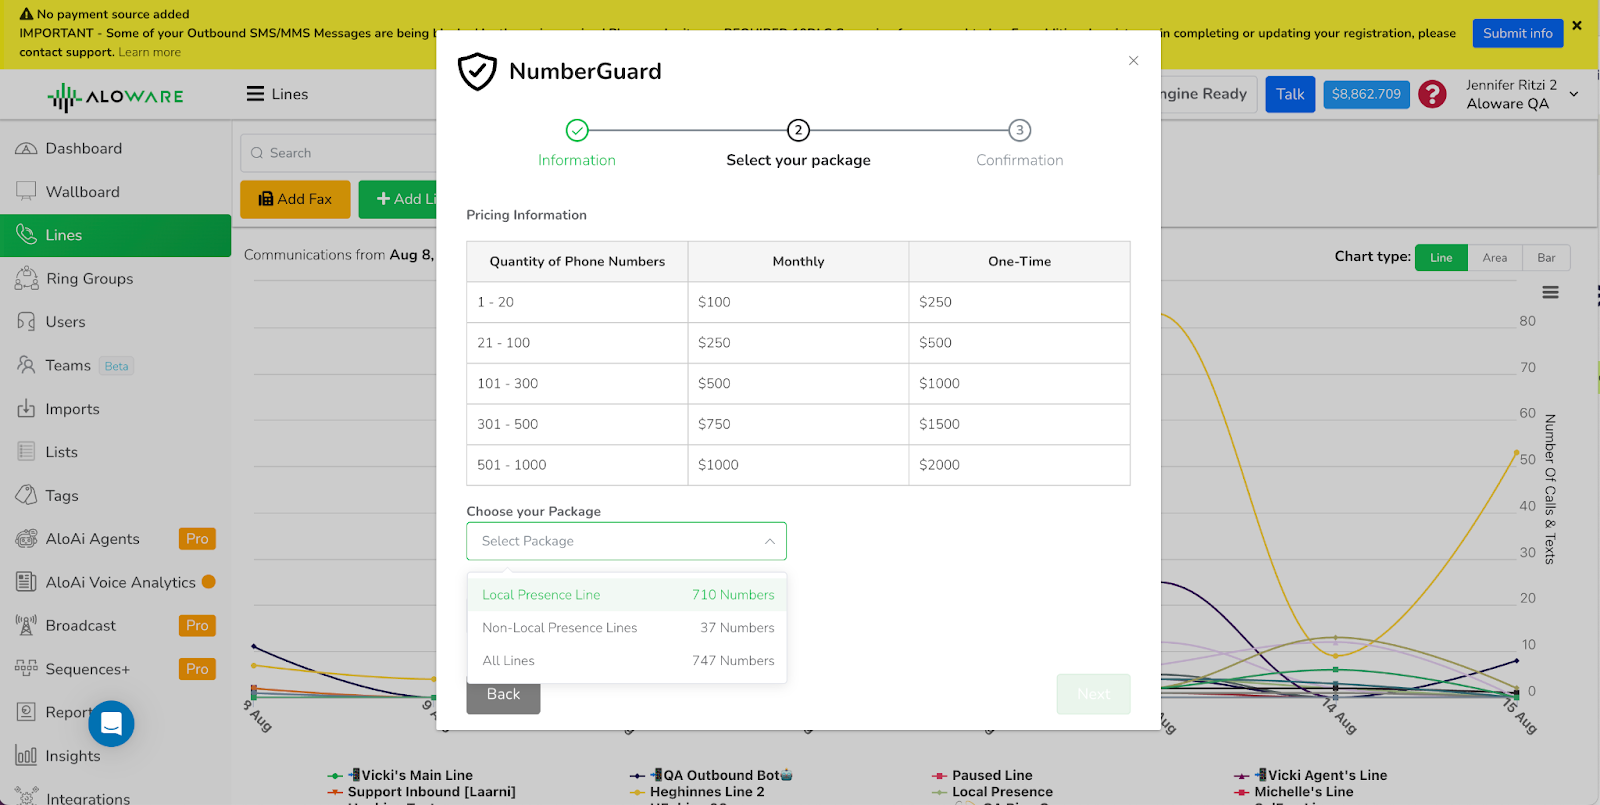The height and width of the screenshot is (805, 1600).
Task: Switch chart type to Bar
Action: pyautogui.click(x=1546, y=257)
